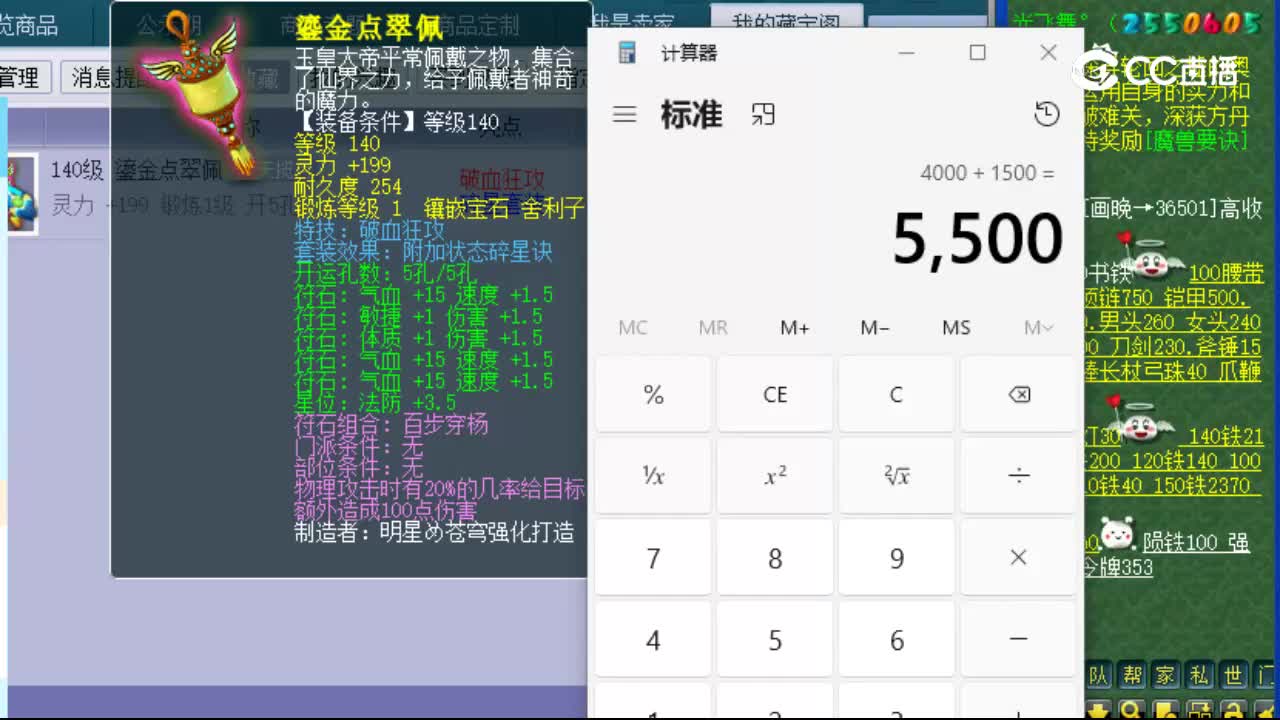
Task: Click the 套装效果：附加状态碎星诀 line
Action: pos(423,251)
